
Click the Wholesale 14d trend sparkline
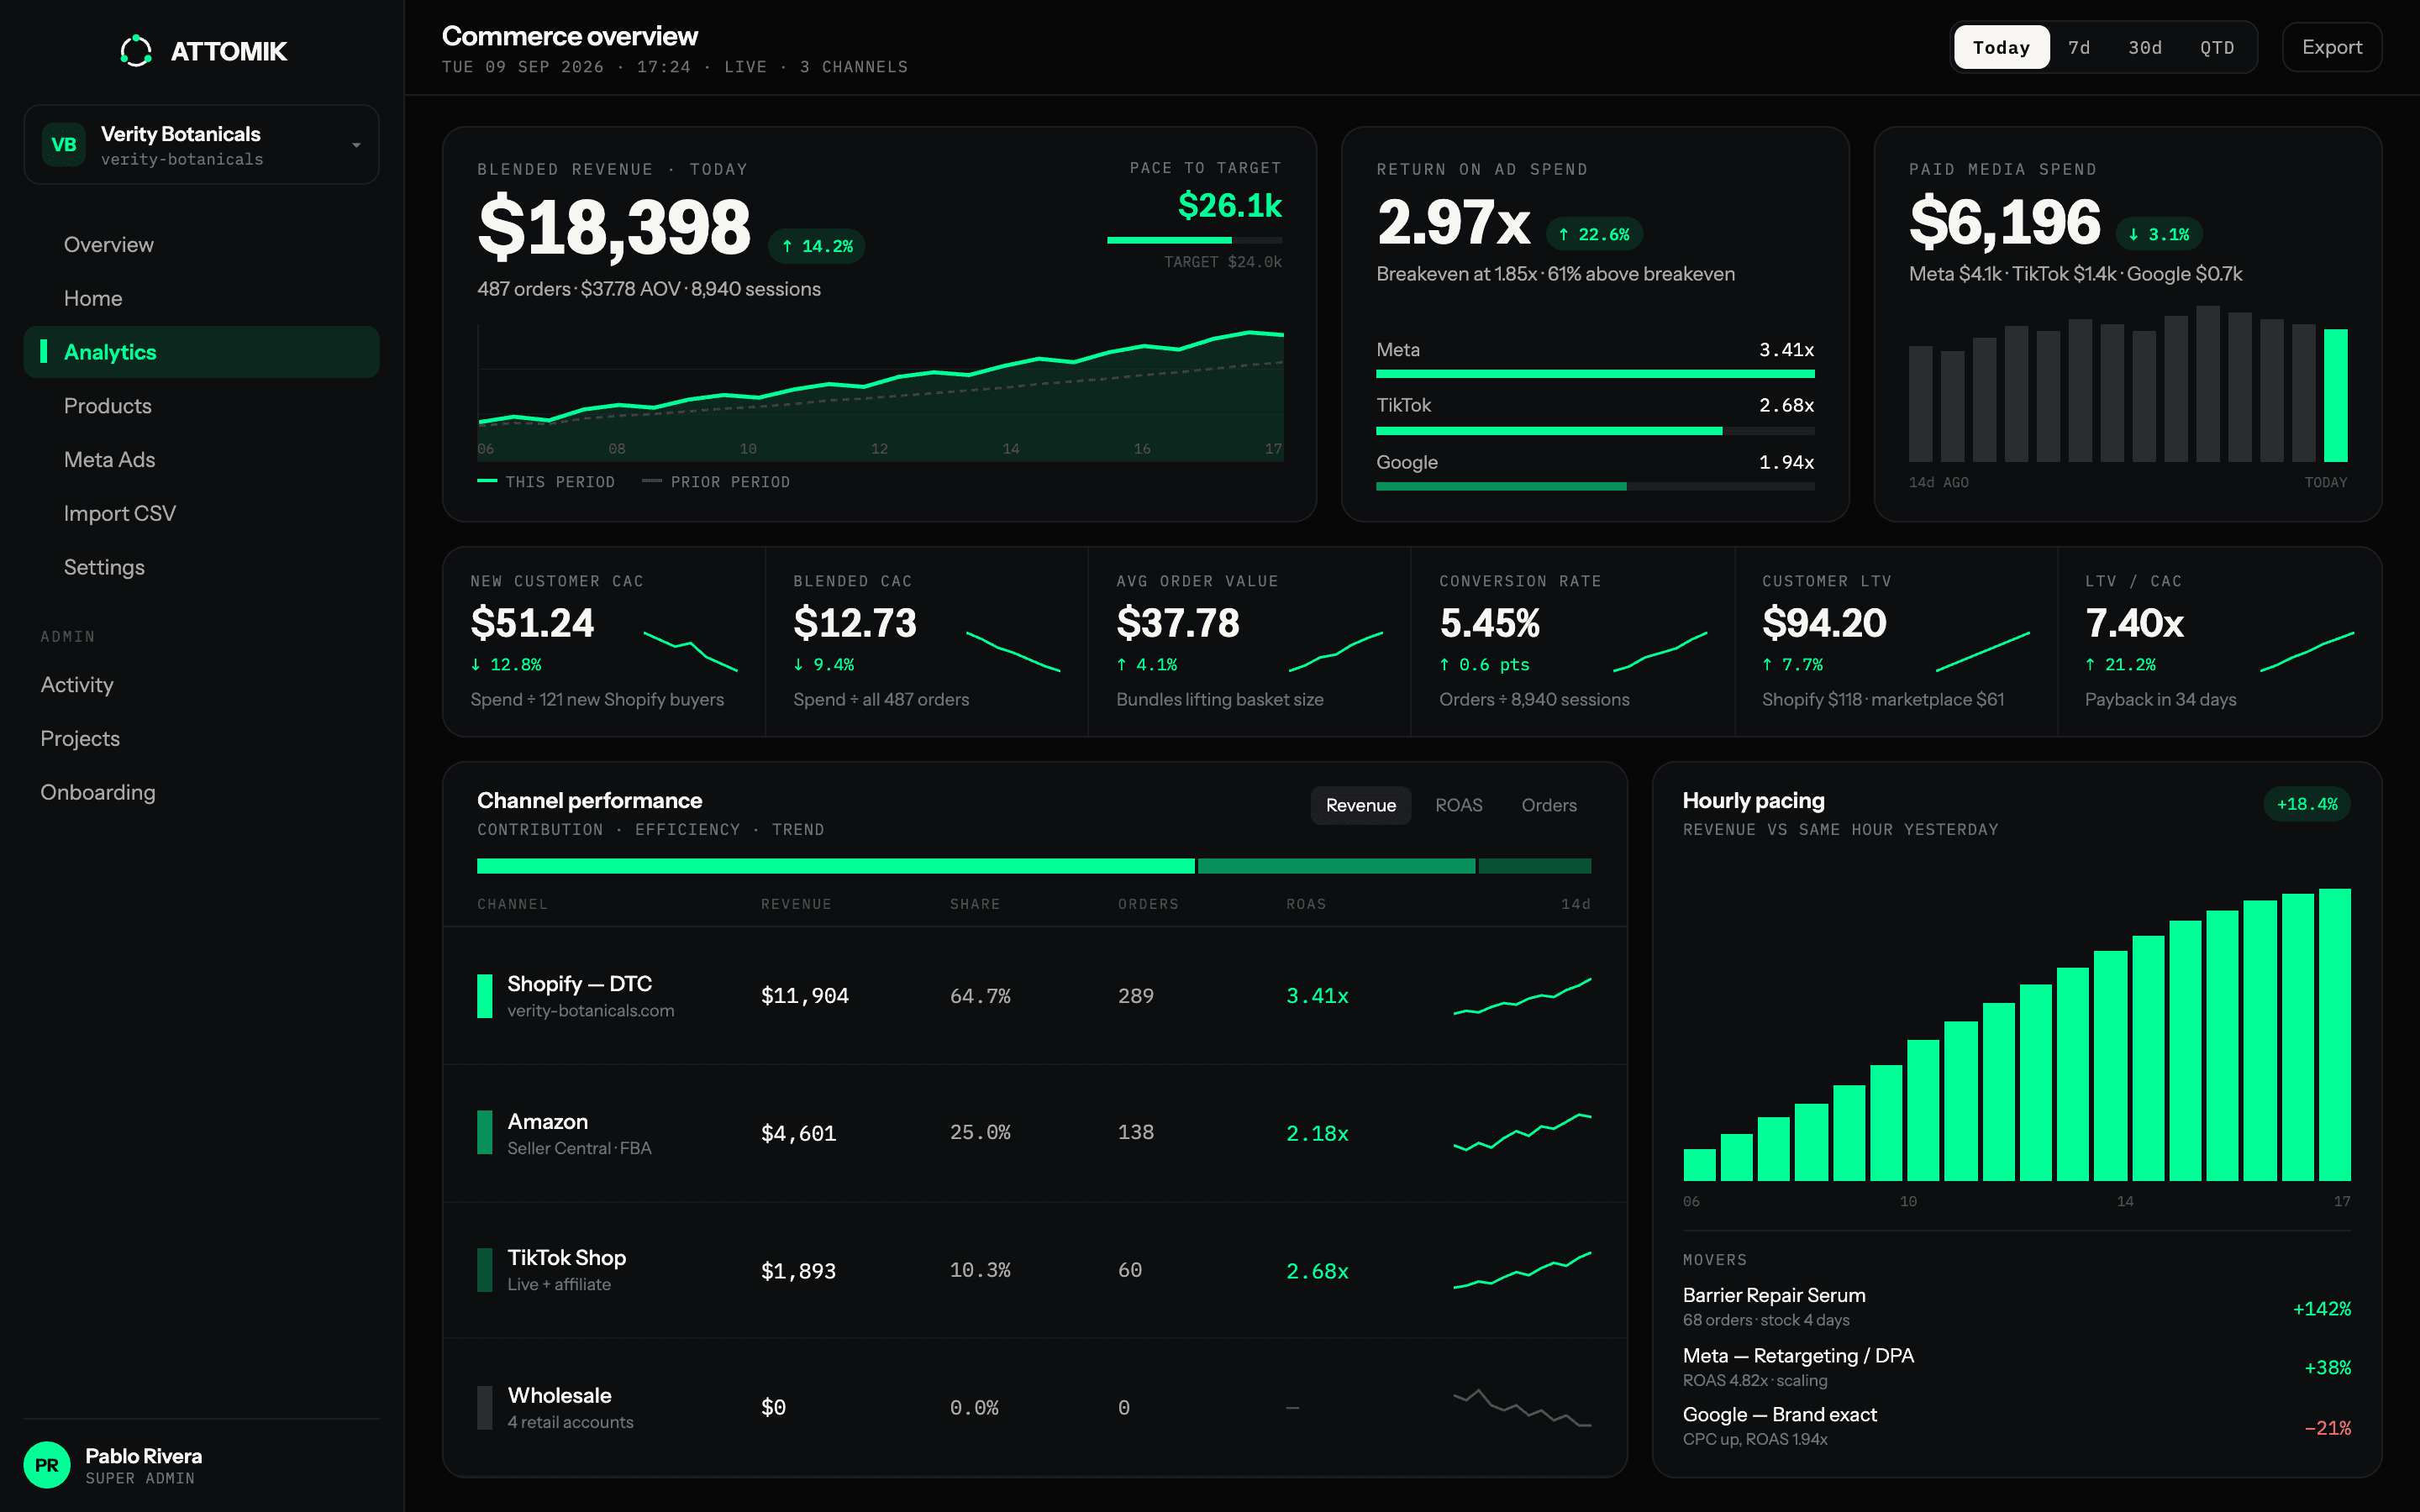click(1522, 1407)
